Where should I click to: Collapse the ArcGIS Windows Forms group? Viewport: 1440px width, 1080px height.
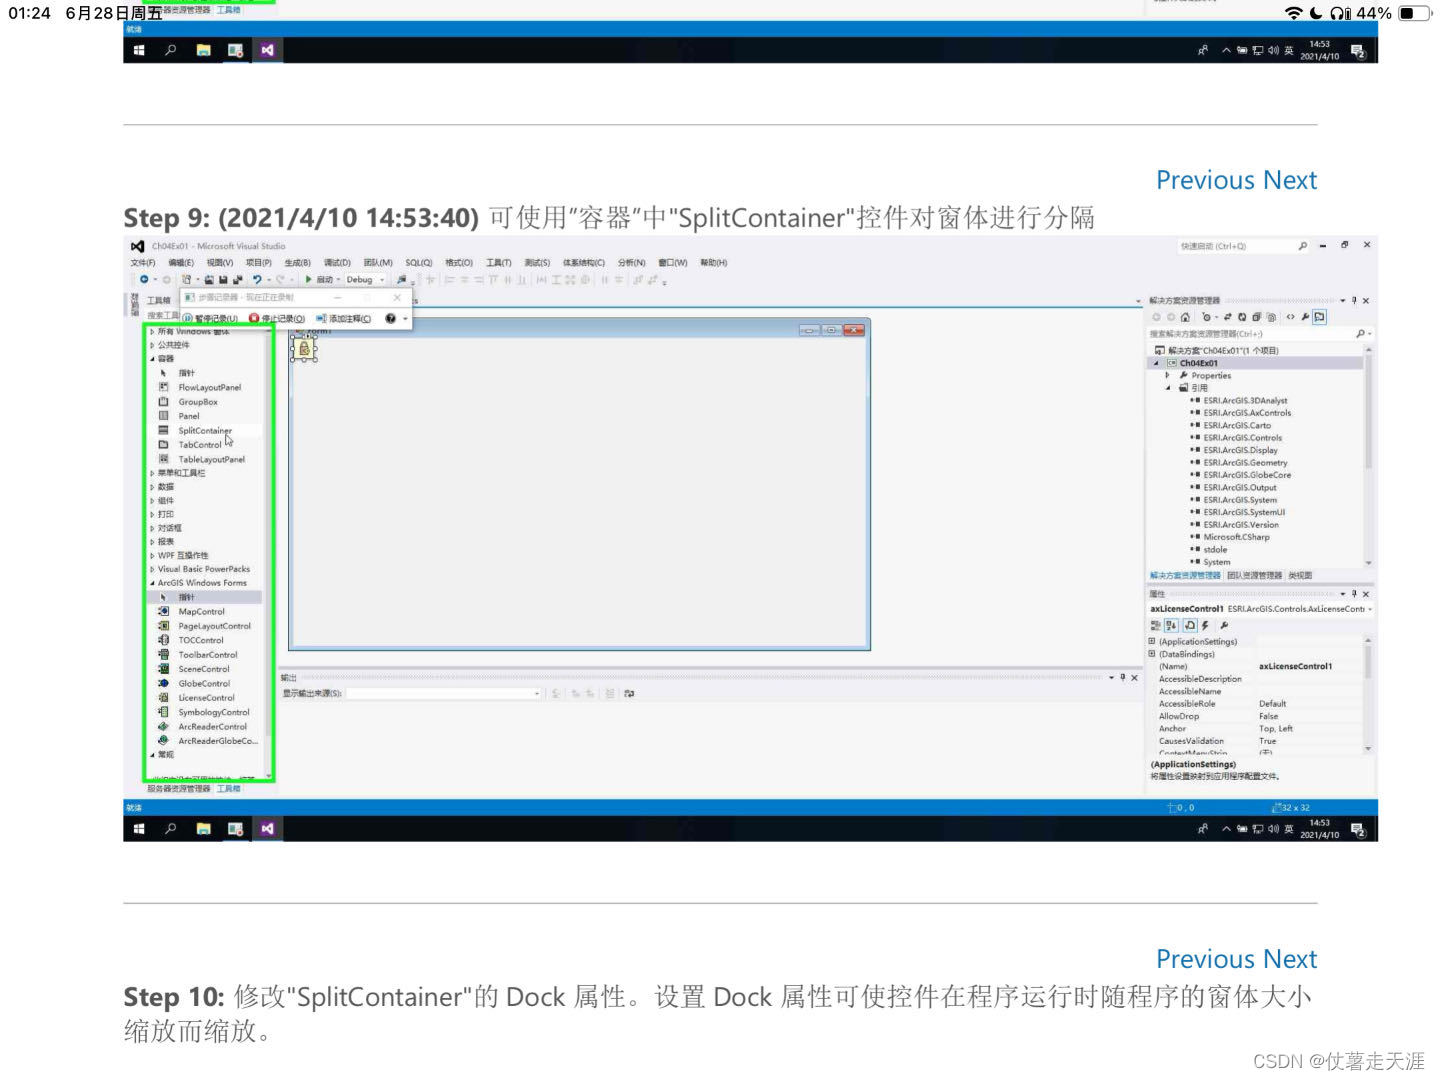point(153,582)
